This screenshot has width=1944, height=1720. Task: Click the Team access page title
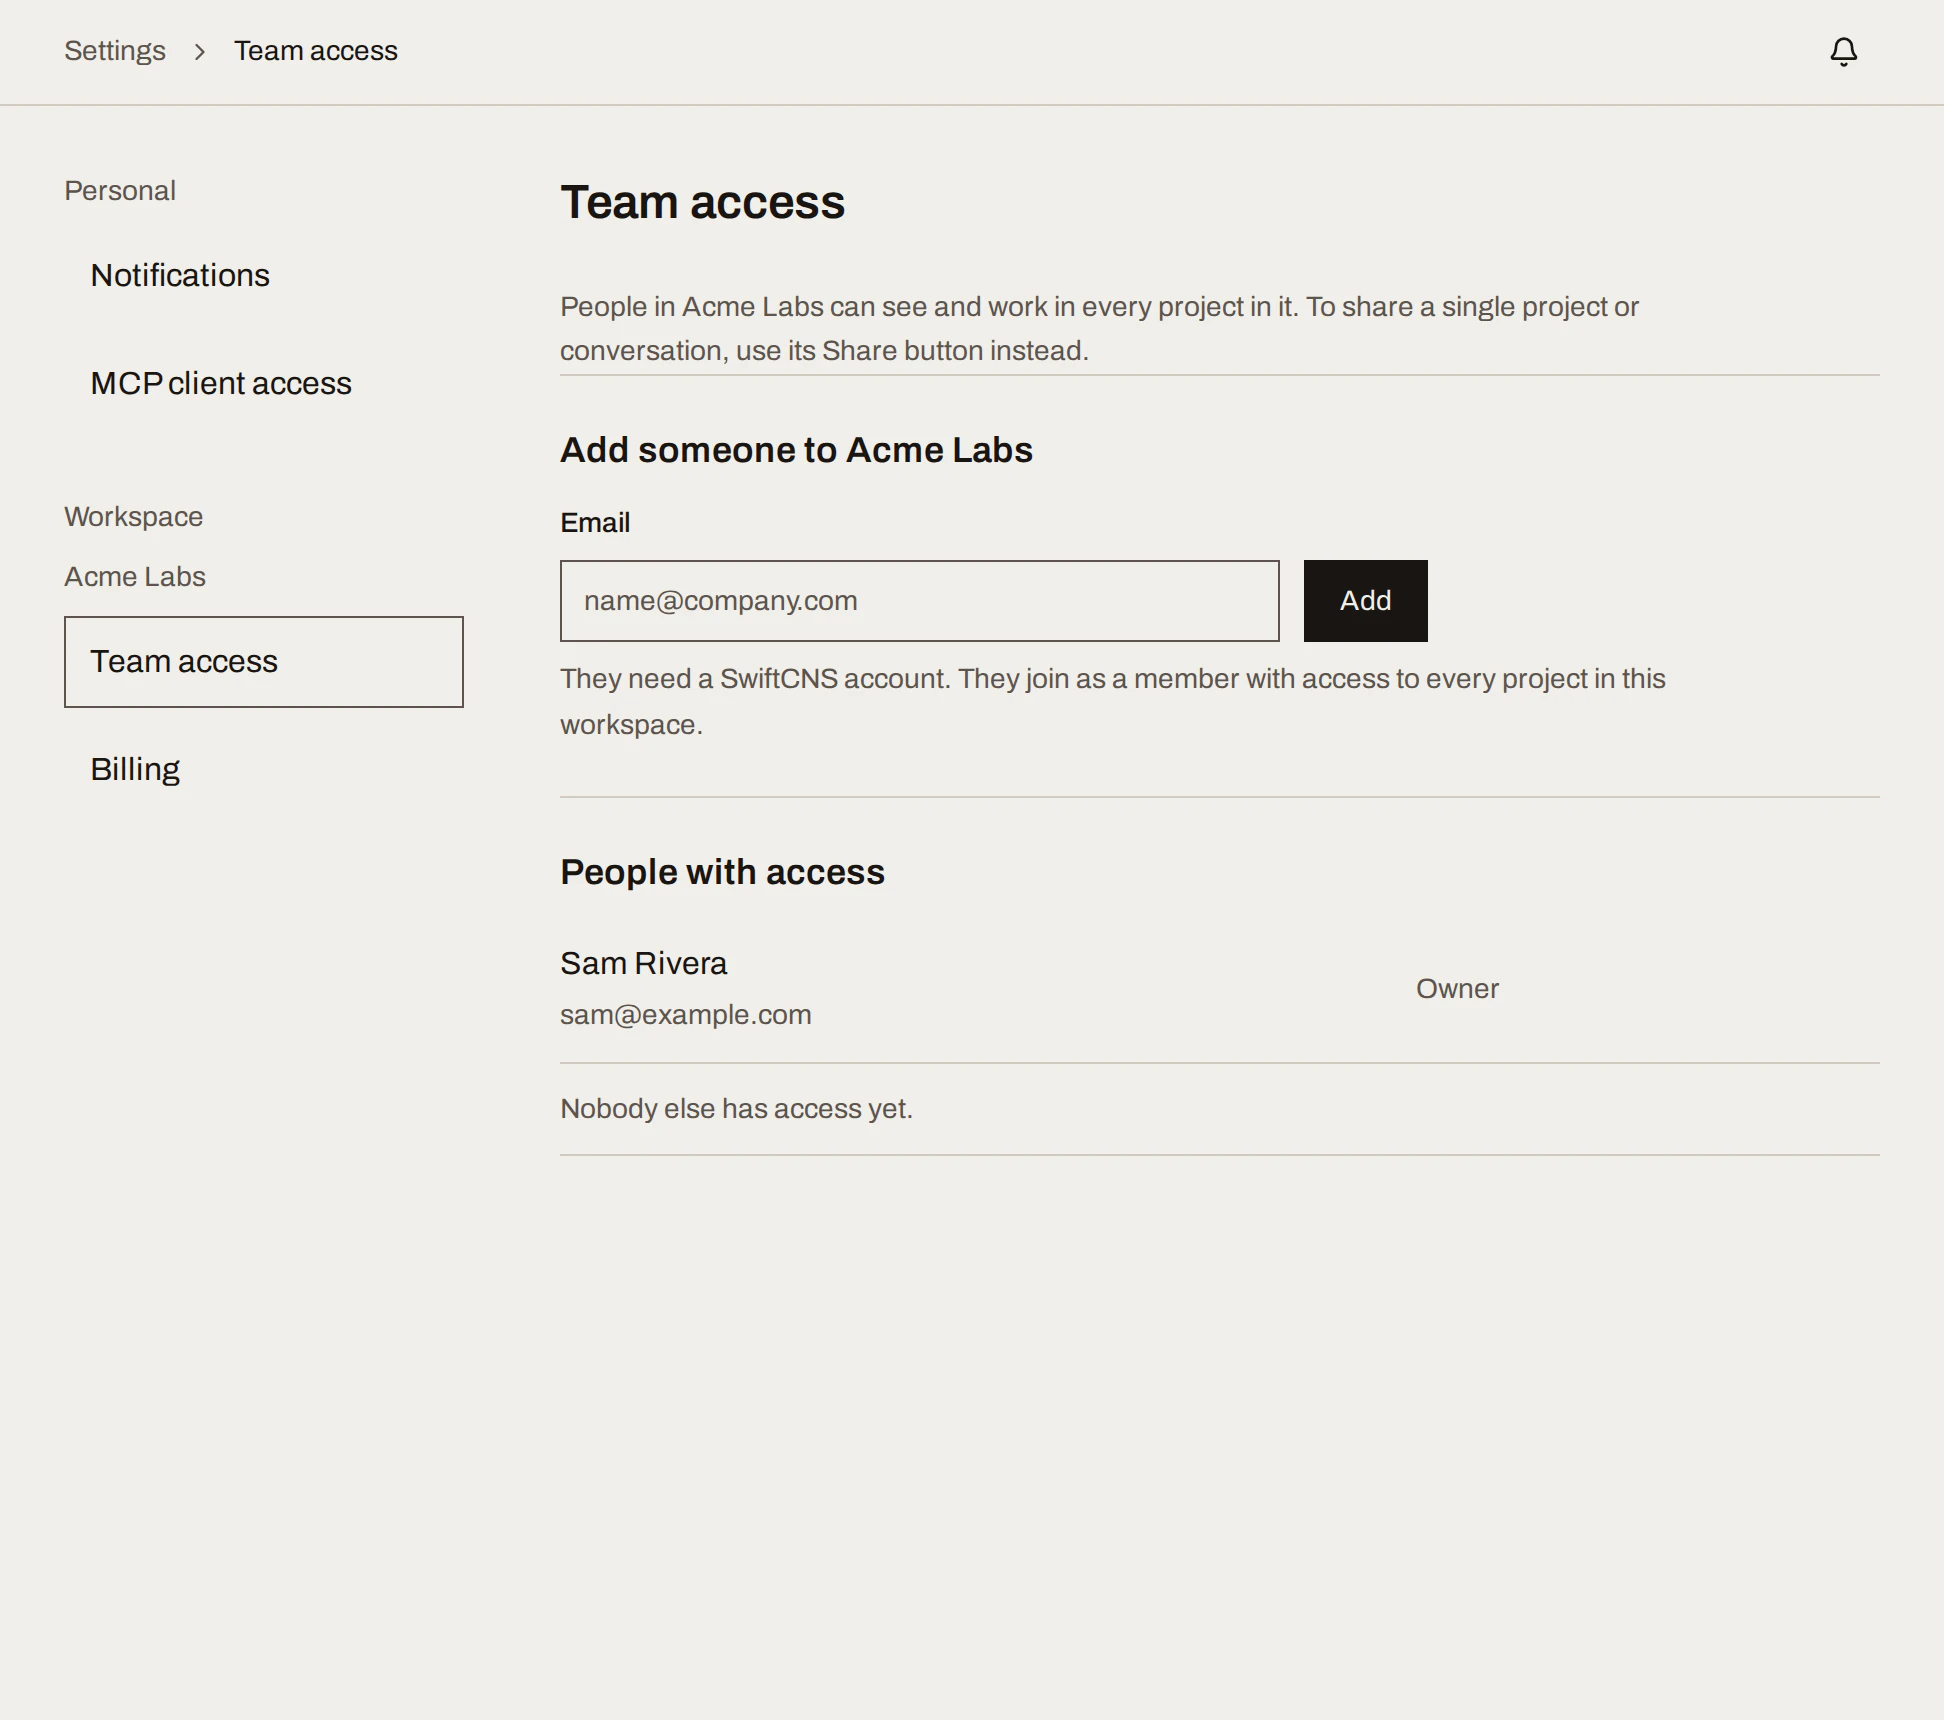pos(703,202)
